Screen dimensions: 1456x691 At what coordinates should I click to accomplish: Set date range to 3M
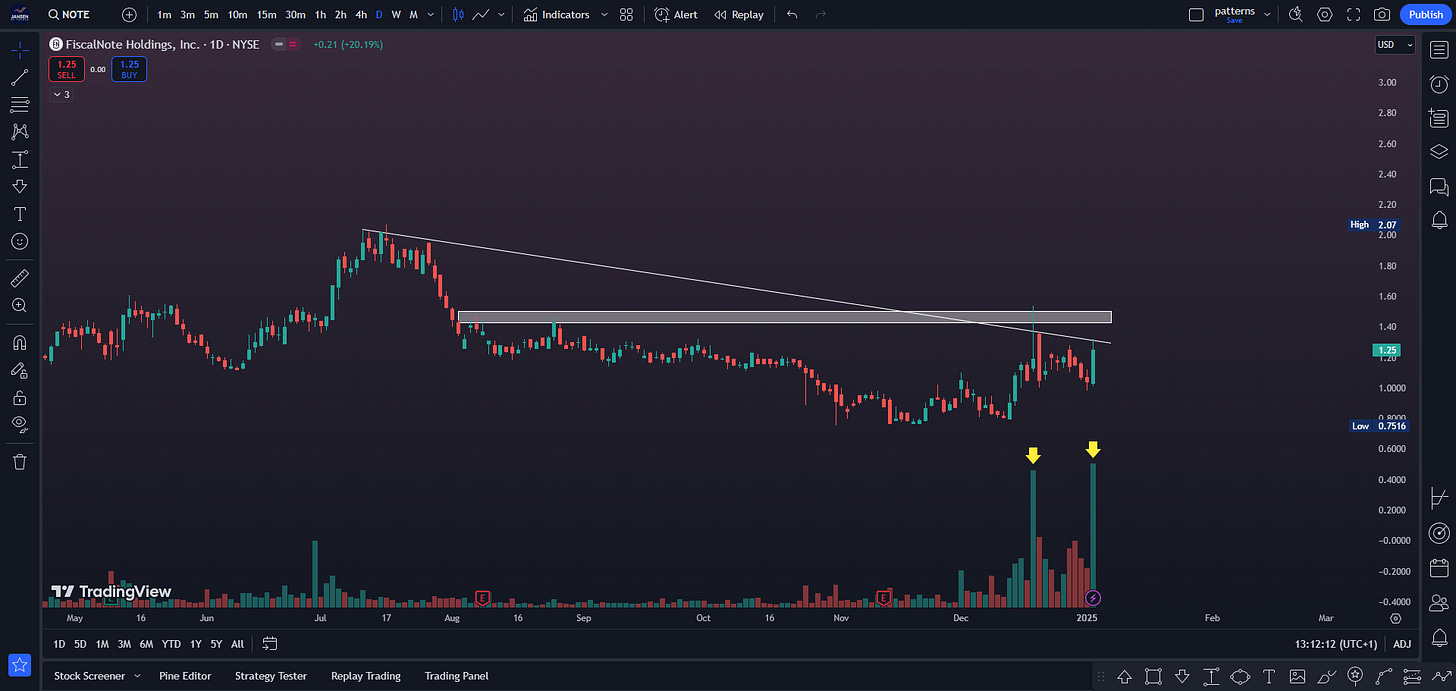coord(124,644)
